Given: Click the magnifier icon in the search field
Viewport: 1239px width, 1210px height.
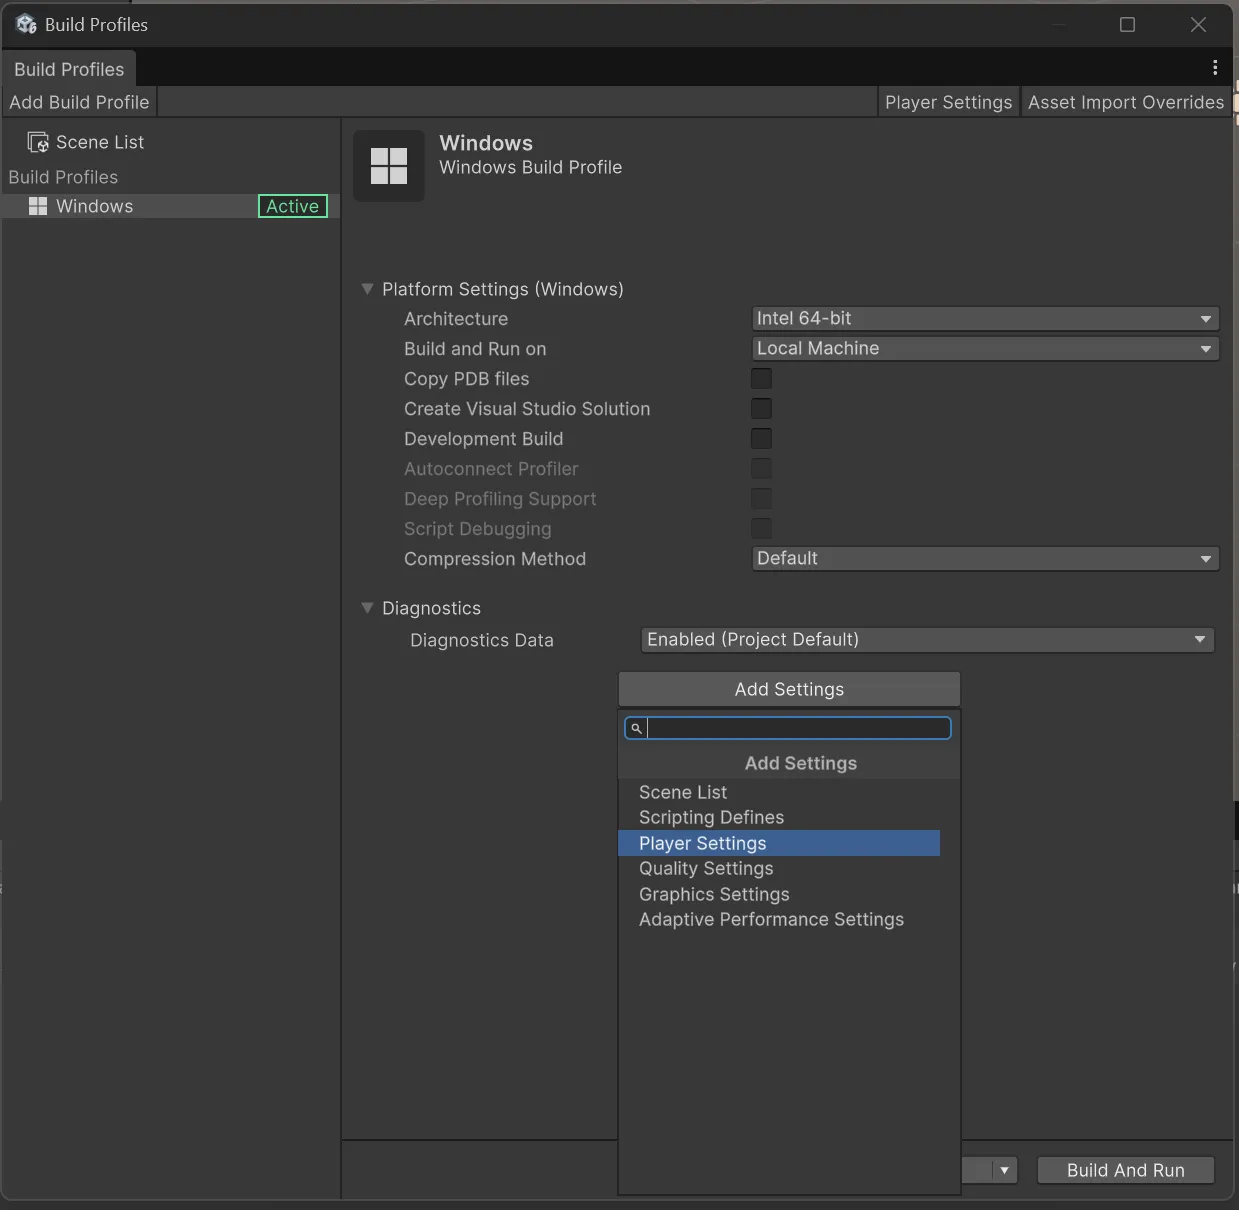Looking at the screenshot, I should [x=636, y=728].
